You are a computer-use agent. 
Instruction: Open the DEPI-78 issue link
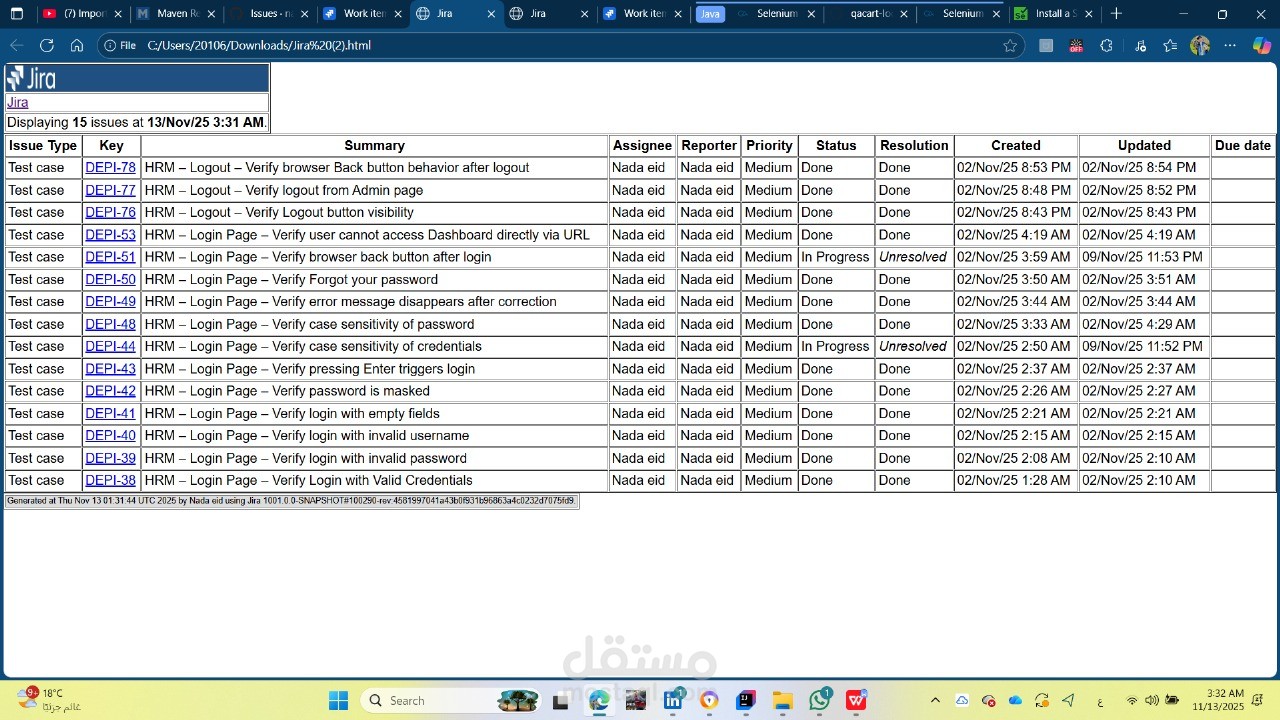(x=110, y=167)
